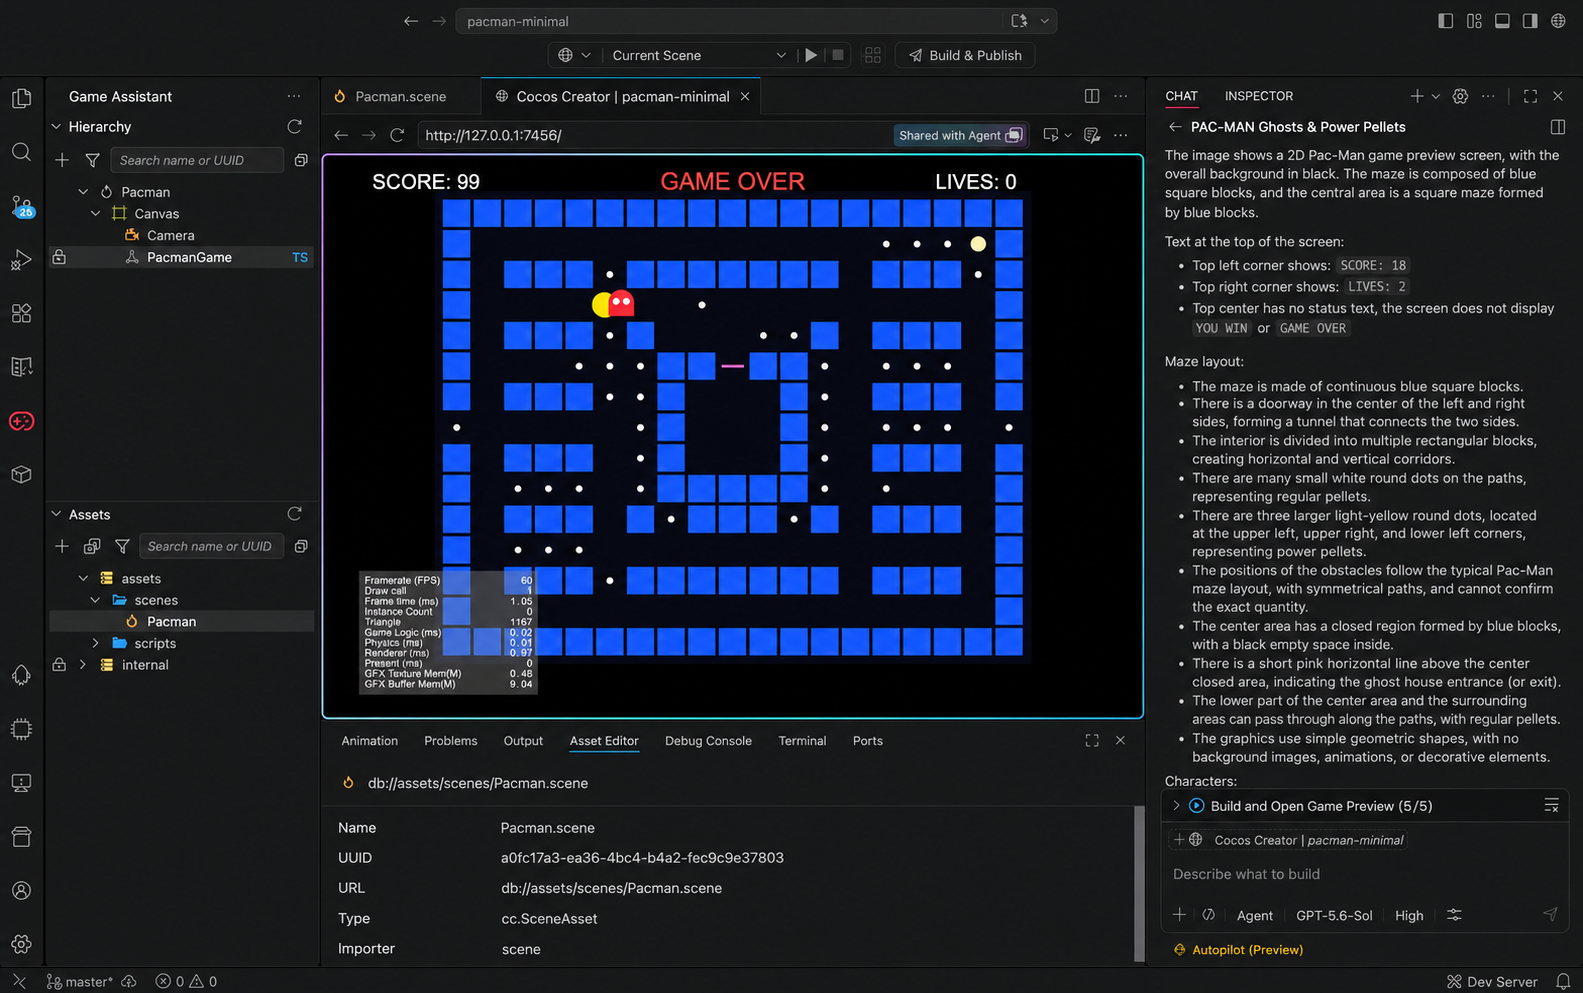
Task: Open the Manage gear icon at bottom left
Action: [21, 944]
